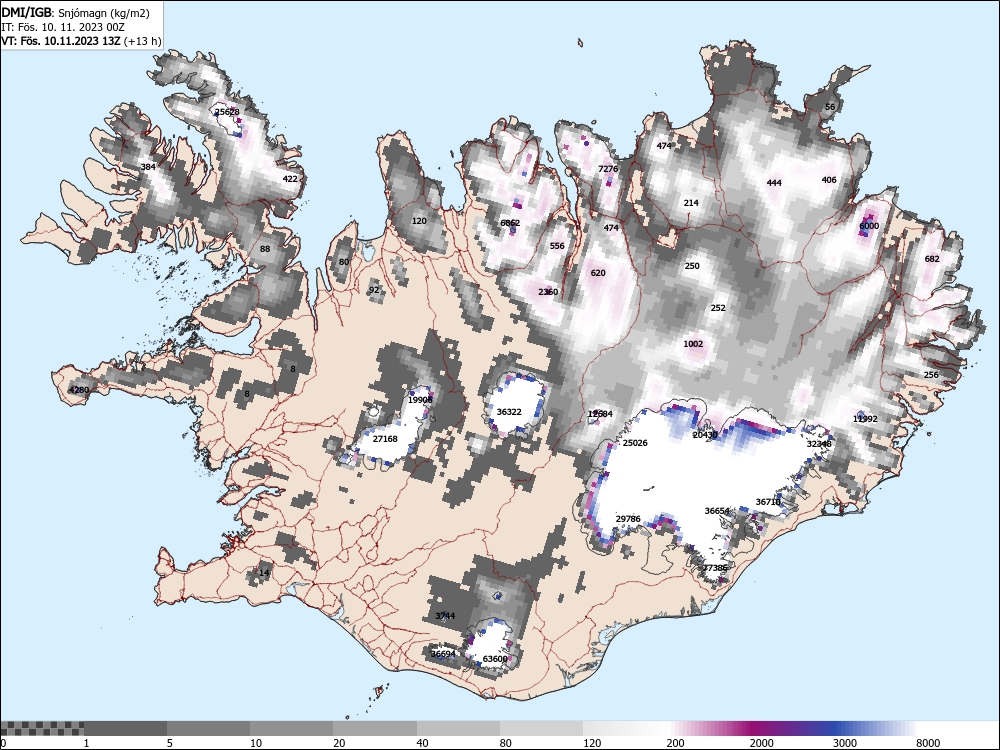Click the legend label 200
Viewport: 1000px width, 750px height.
point(675,743)
